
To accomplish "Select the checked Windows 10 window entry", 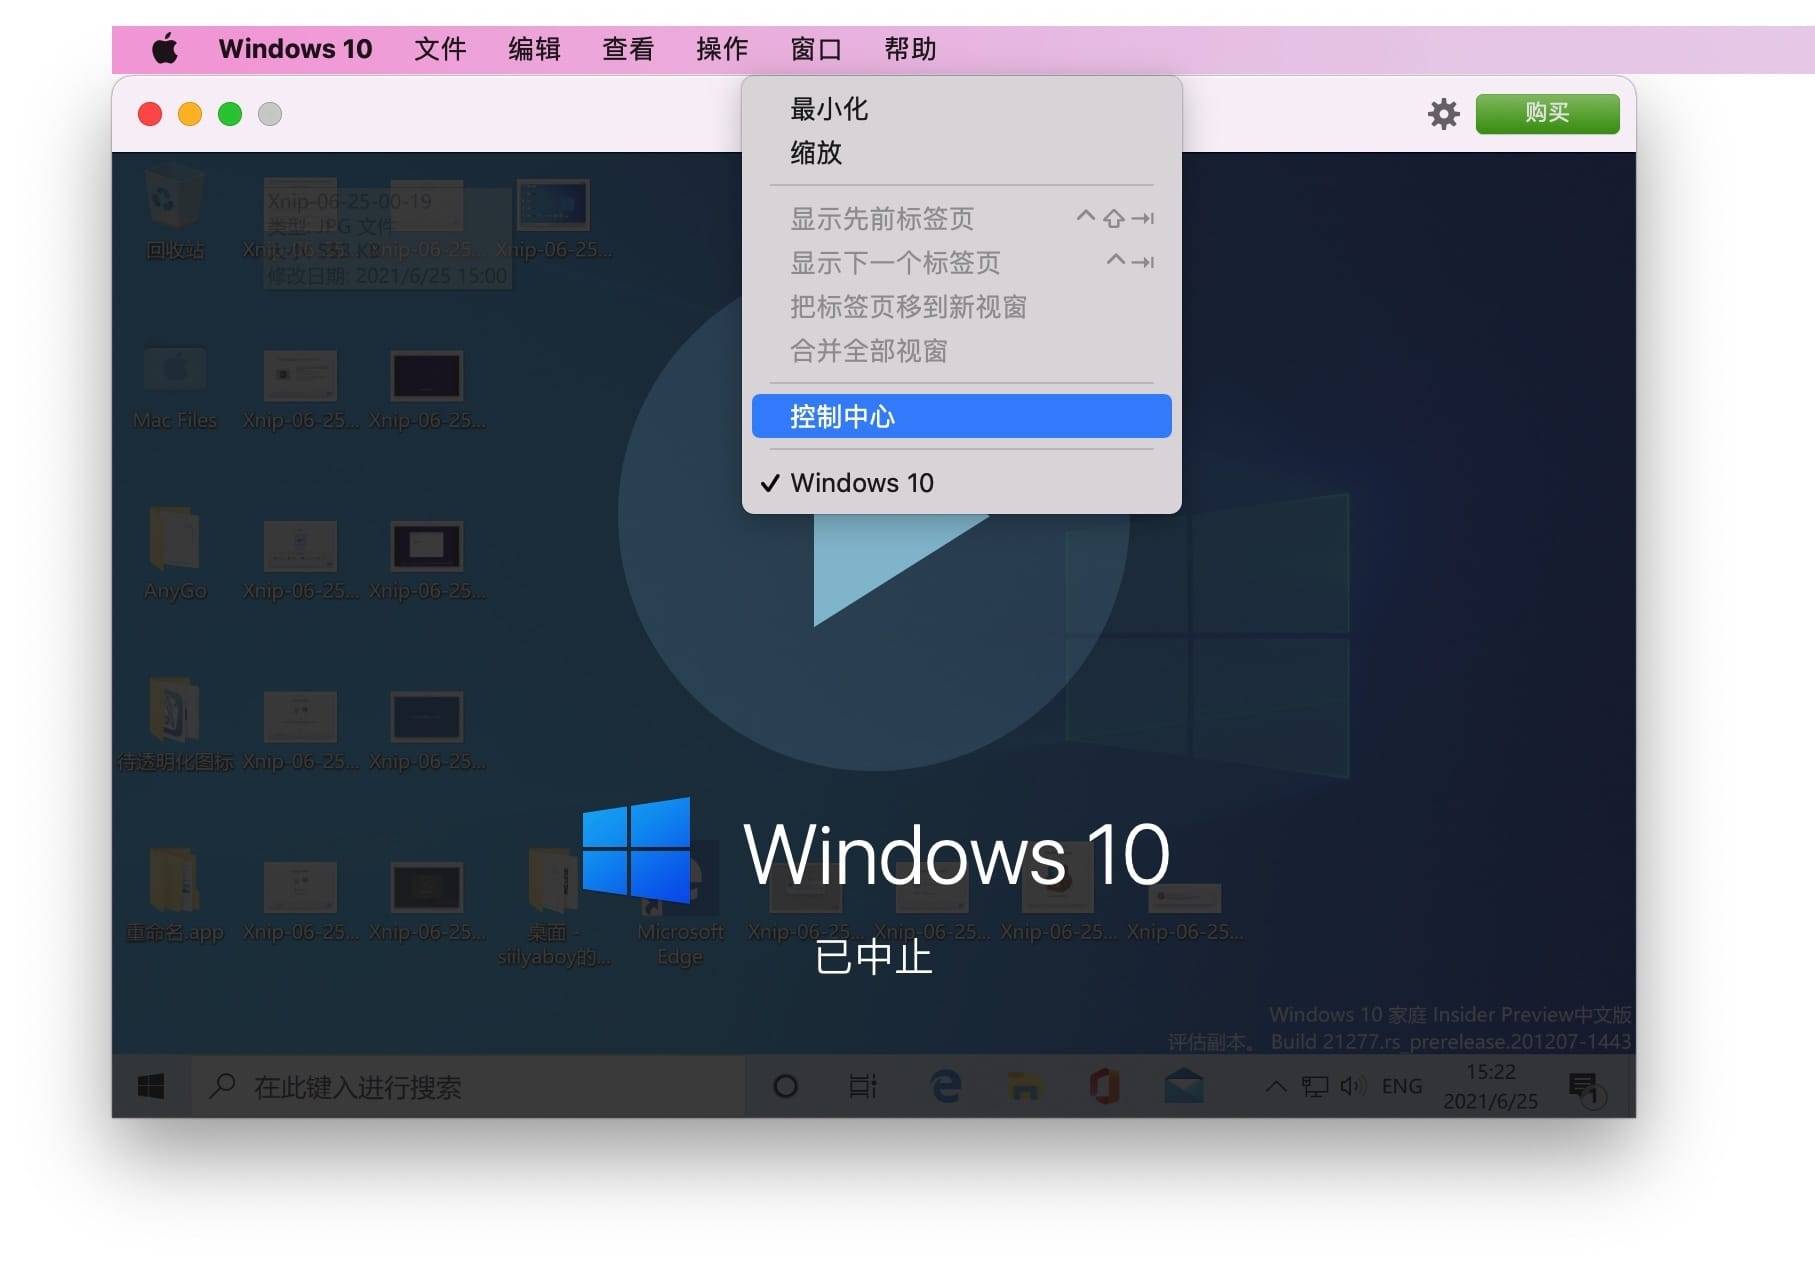I will [x=861, y=483].
